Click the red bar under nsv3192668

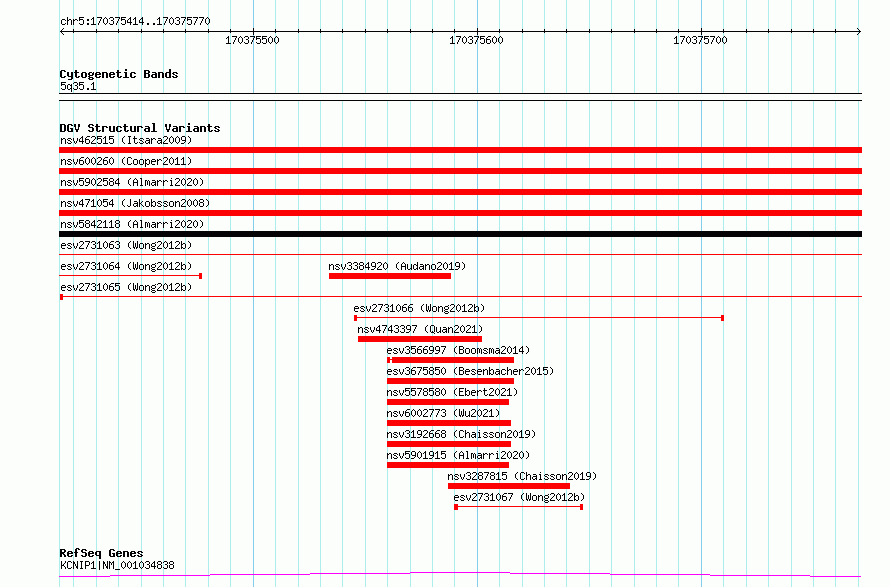coord(449,444)
